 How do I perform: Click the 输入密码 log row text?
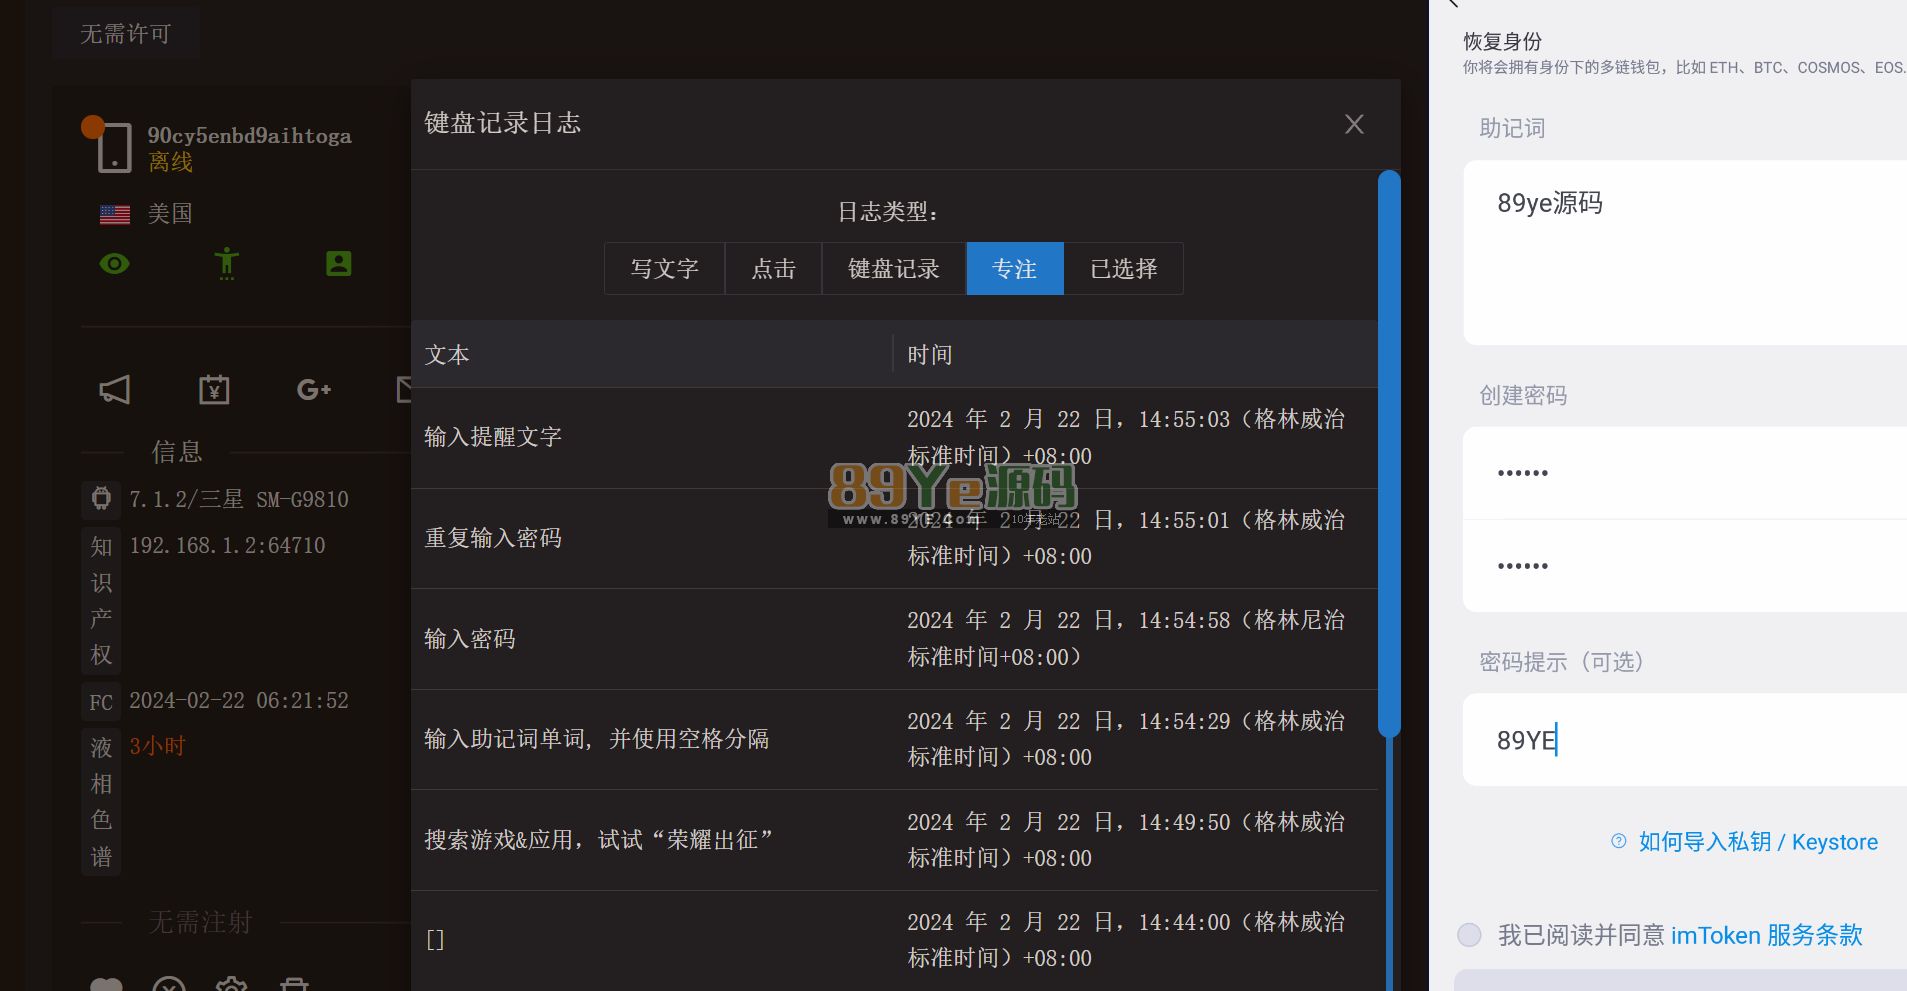pos(470,639)
